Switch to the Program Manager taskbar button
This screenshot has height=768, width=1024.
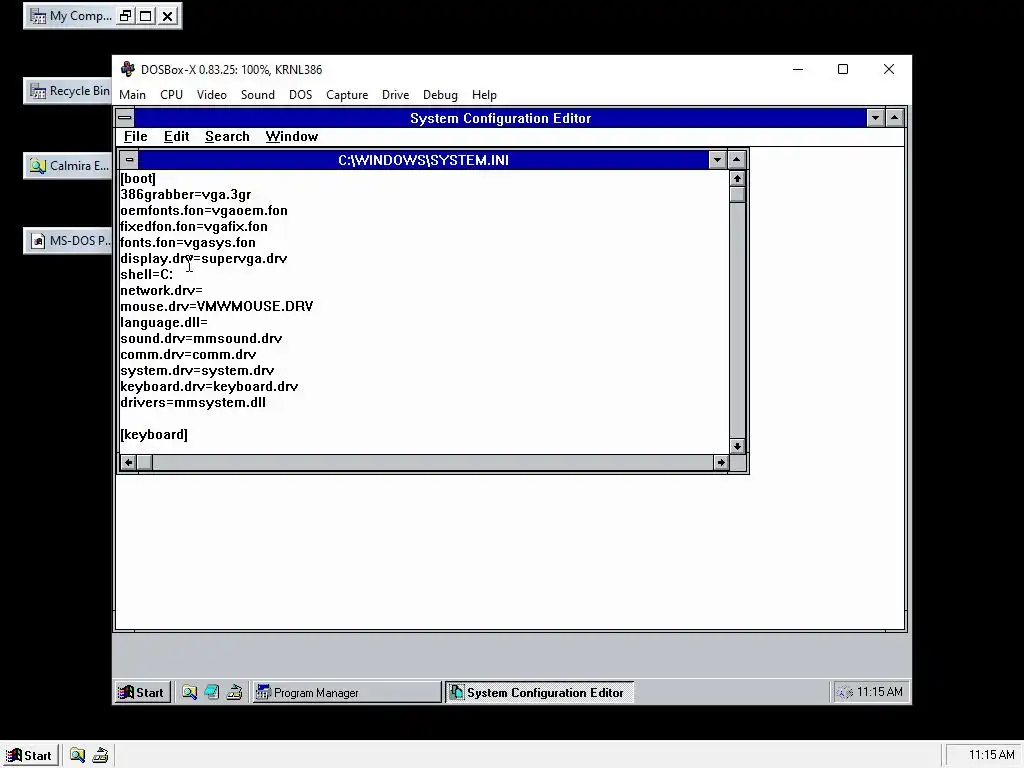pos(347,692)
